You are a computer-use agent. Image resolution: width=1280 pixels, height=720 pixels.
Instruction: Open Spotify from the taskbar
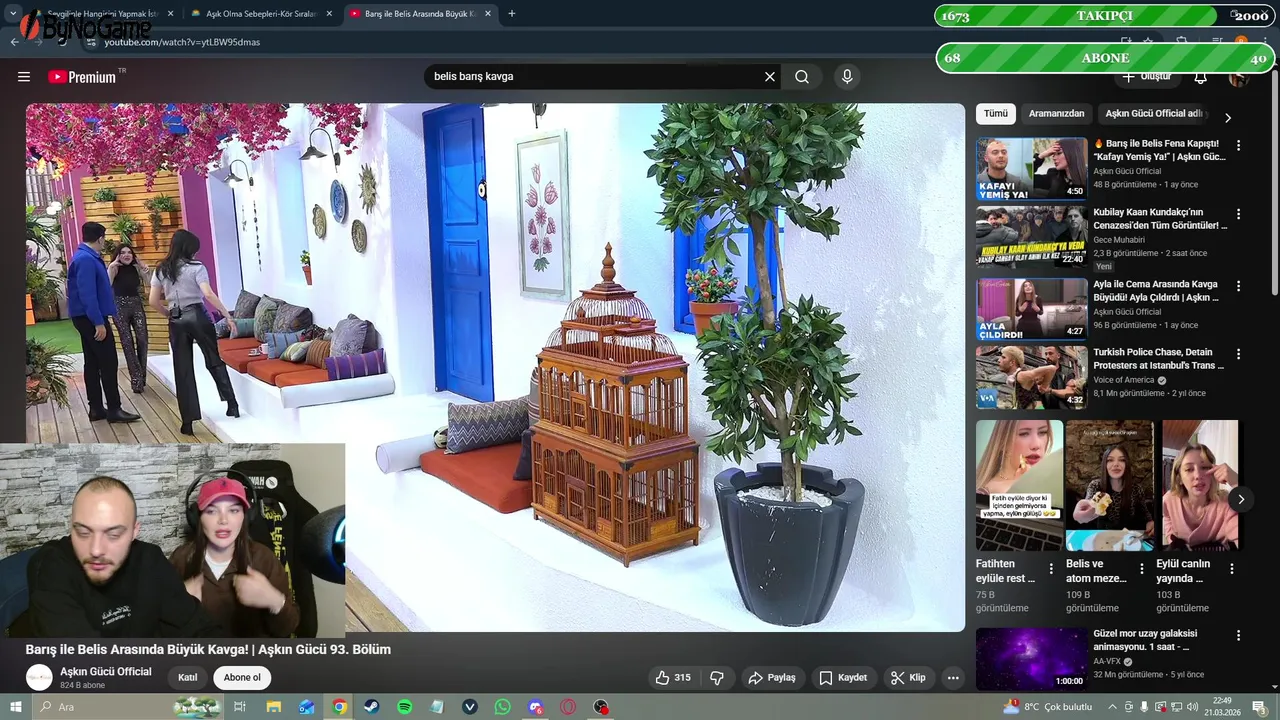405,707
